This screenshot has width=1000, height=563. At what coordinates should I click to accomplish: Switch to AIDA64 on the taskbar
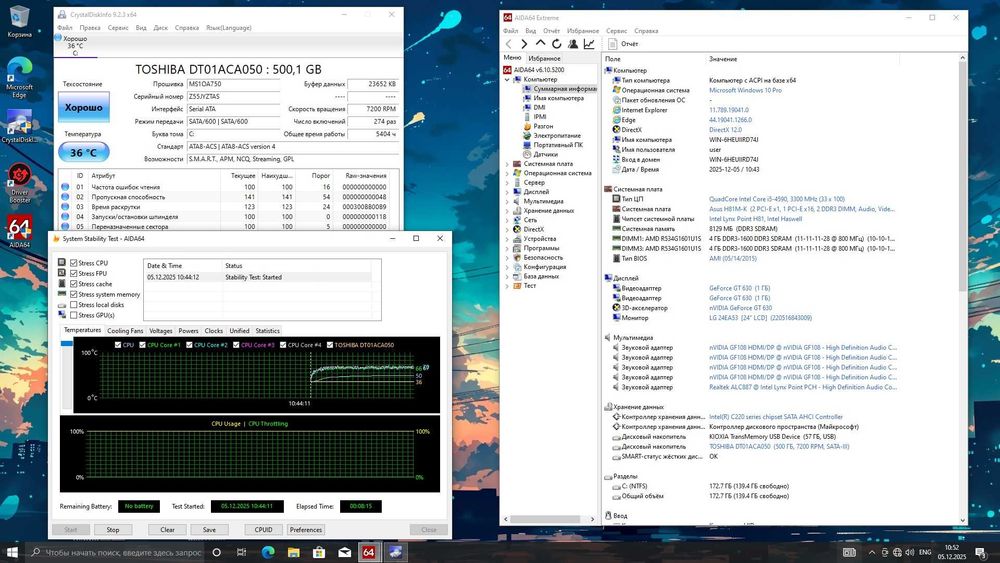(x=369, y=552)
